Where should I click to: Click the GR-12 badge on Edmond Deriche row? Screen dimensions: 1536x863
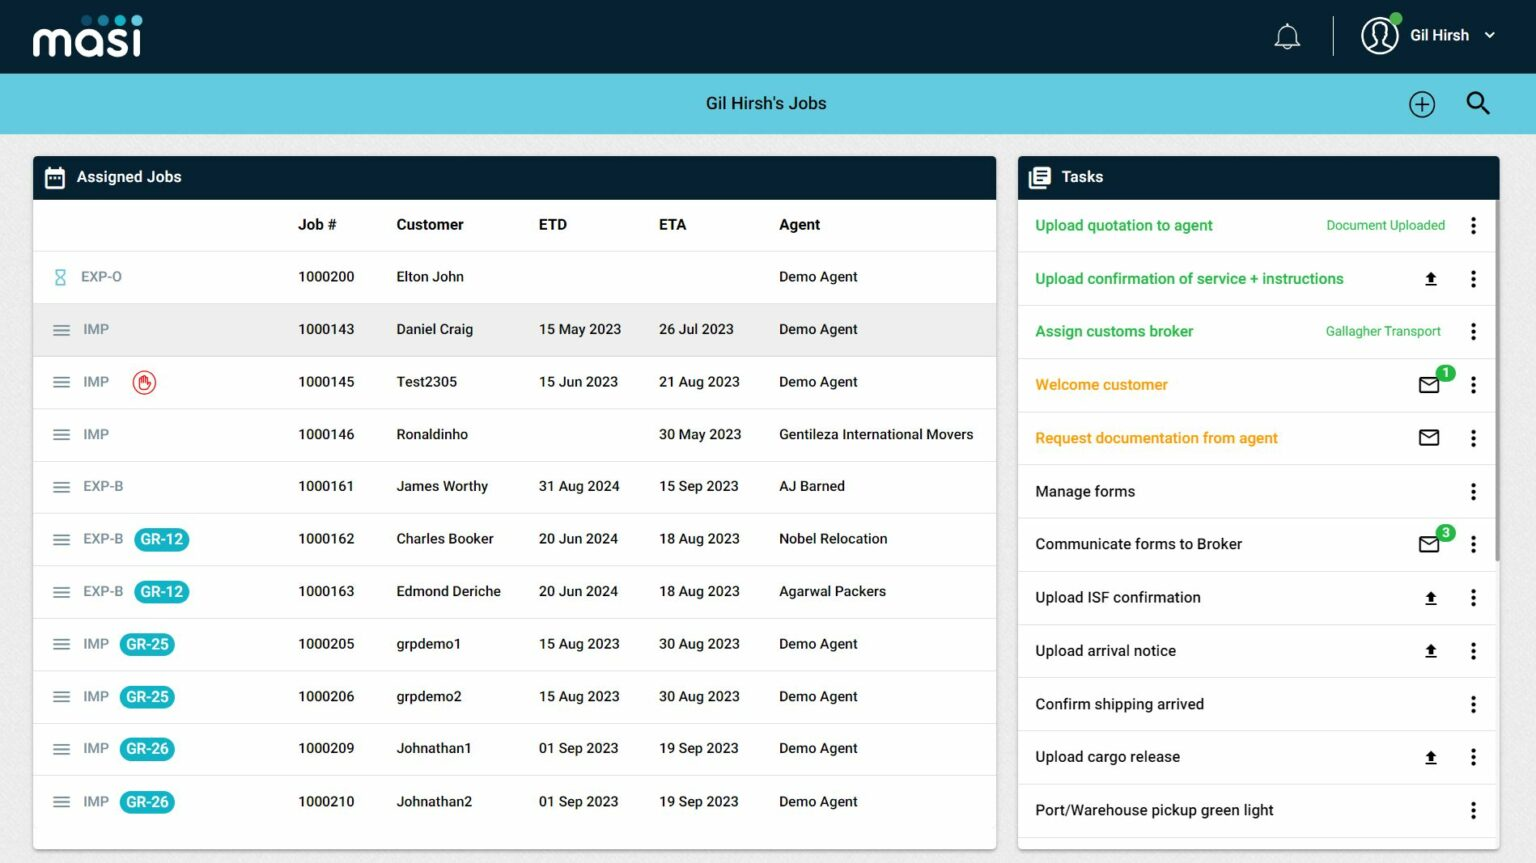(162, 592)
